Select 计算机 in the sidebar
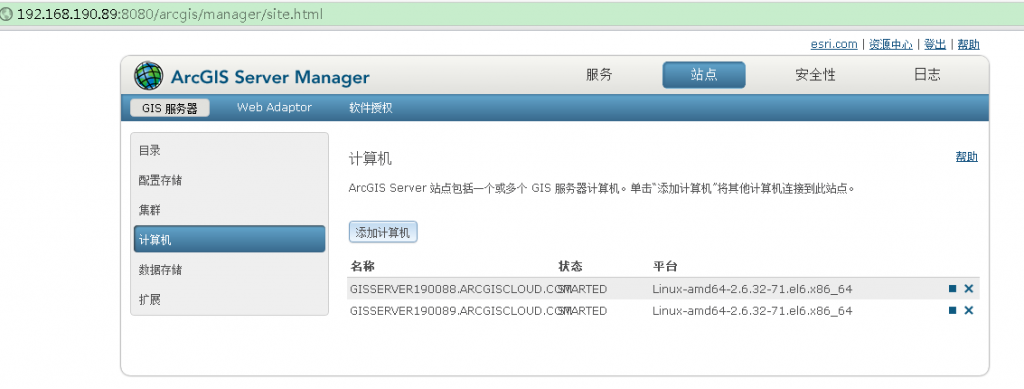The image size is (1024, 389). pyautogui.click(x=229, y=240)
